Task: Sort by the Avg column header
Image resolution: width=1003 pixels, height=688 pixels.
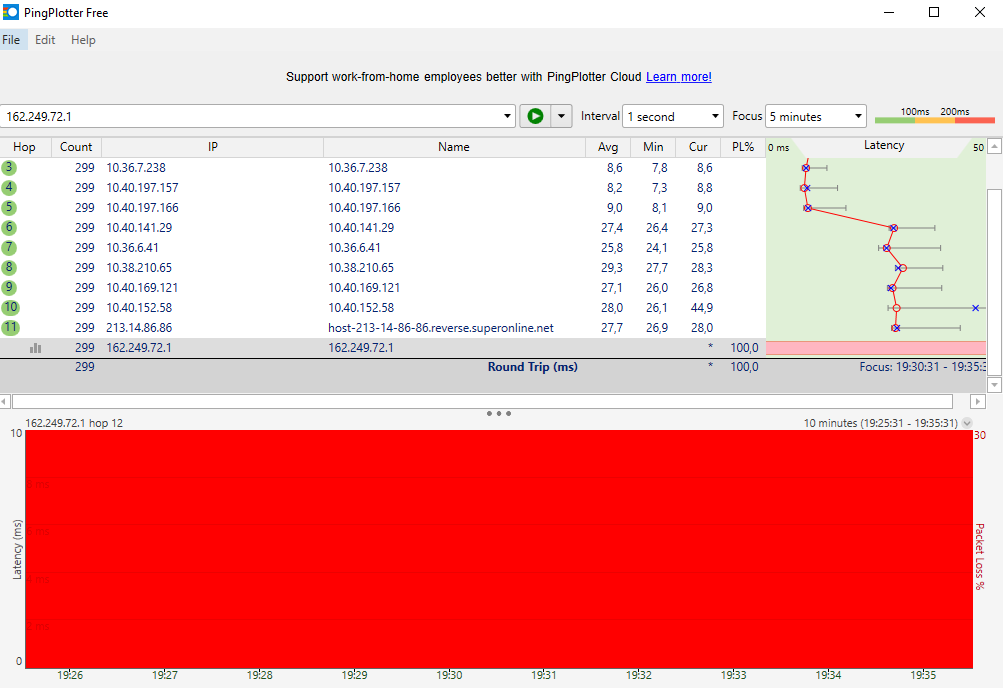Action: [x=608, y=147]
